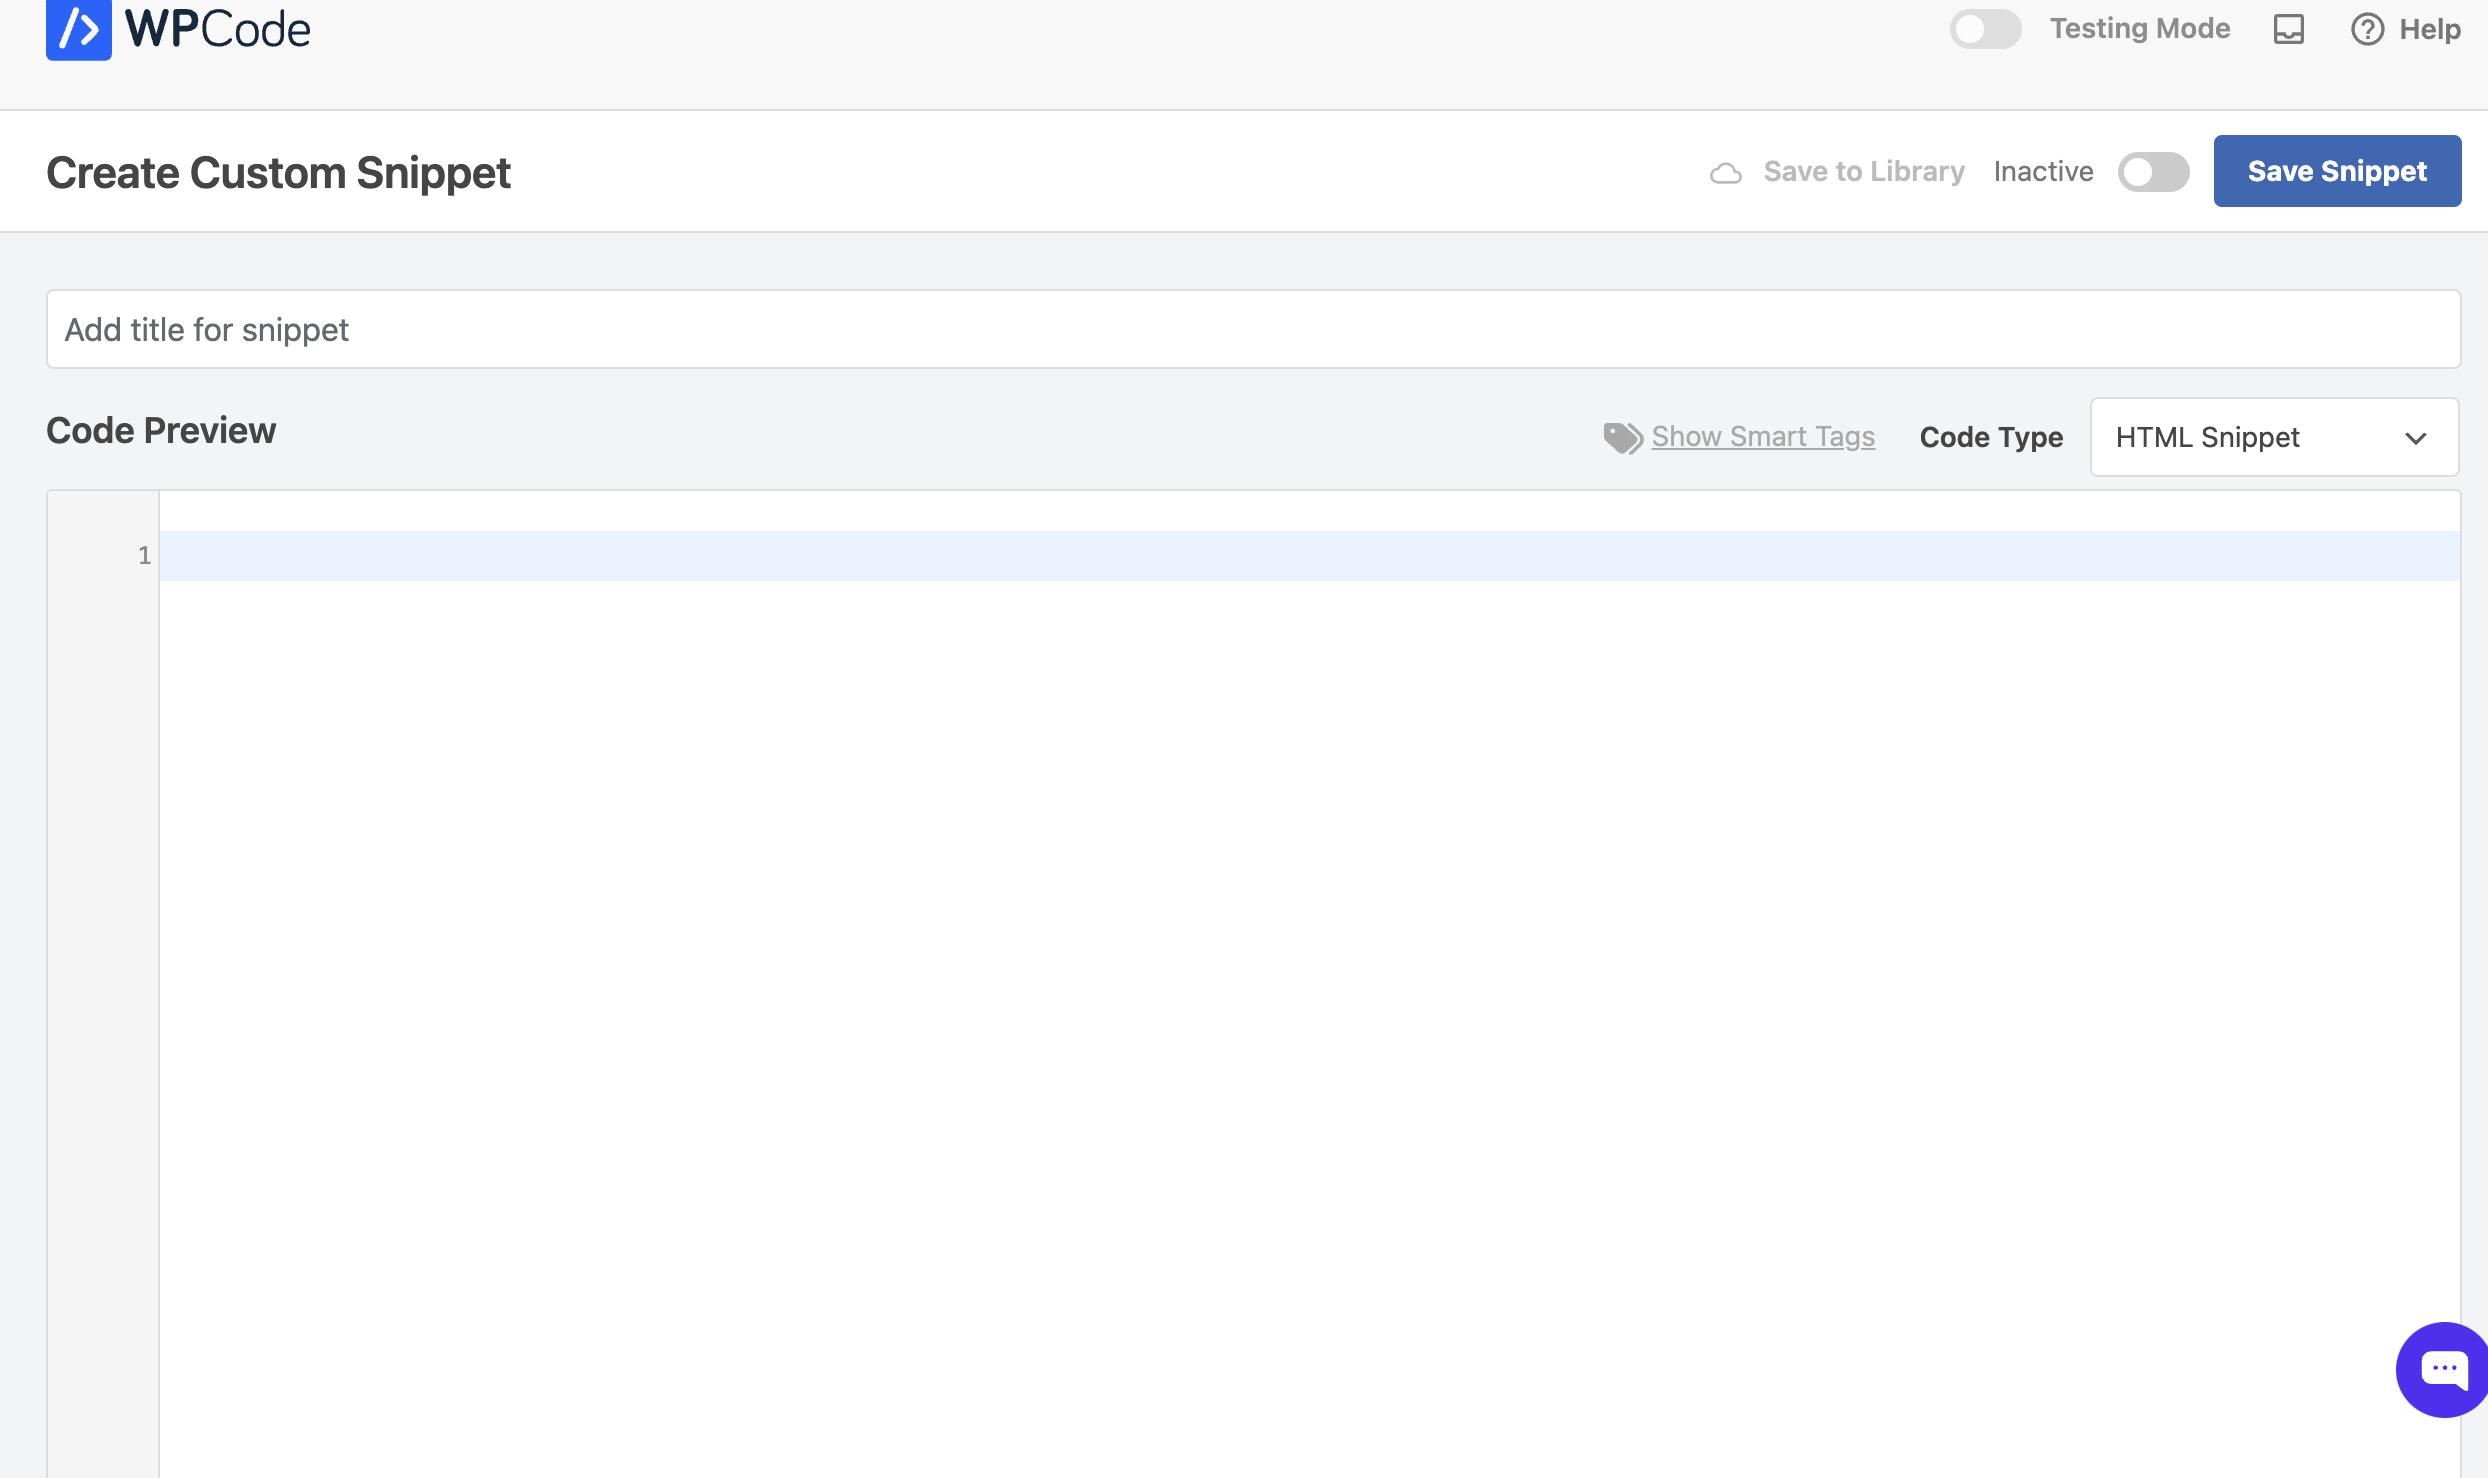Click the Save to Library text
Viewport: 2488px width, 1478px height.
(1864, 172)
